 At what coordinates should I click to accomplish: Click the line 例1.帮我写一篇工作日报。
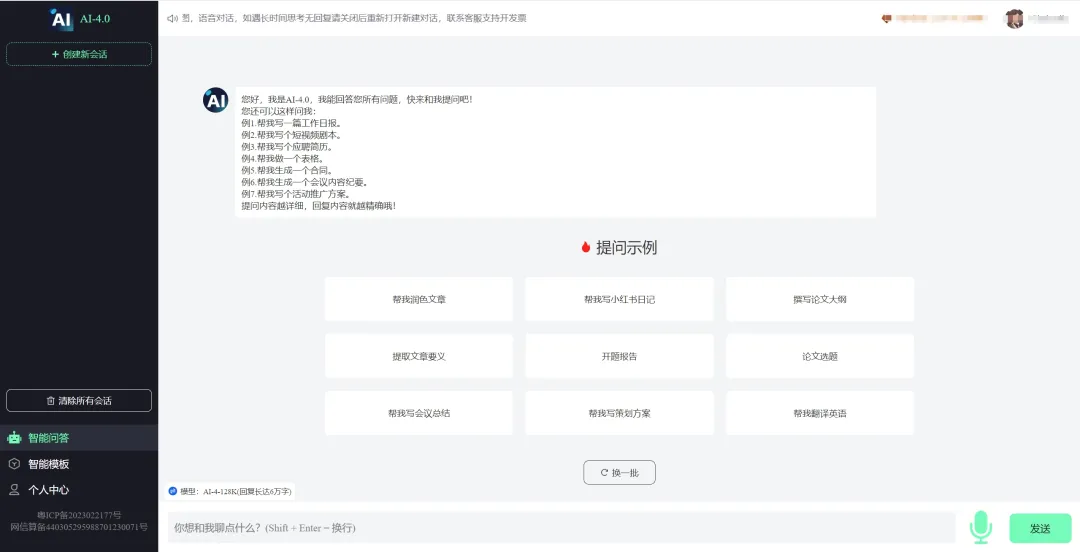[x=293, y=123]
